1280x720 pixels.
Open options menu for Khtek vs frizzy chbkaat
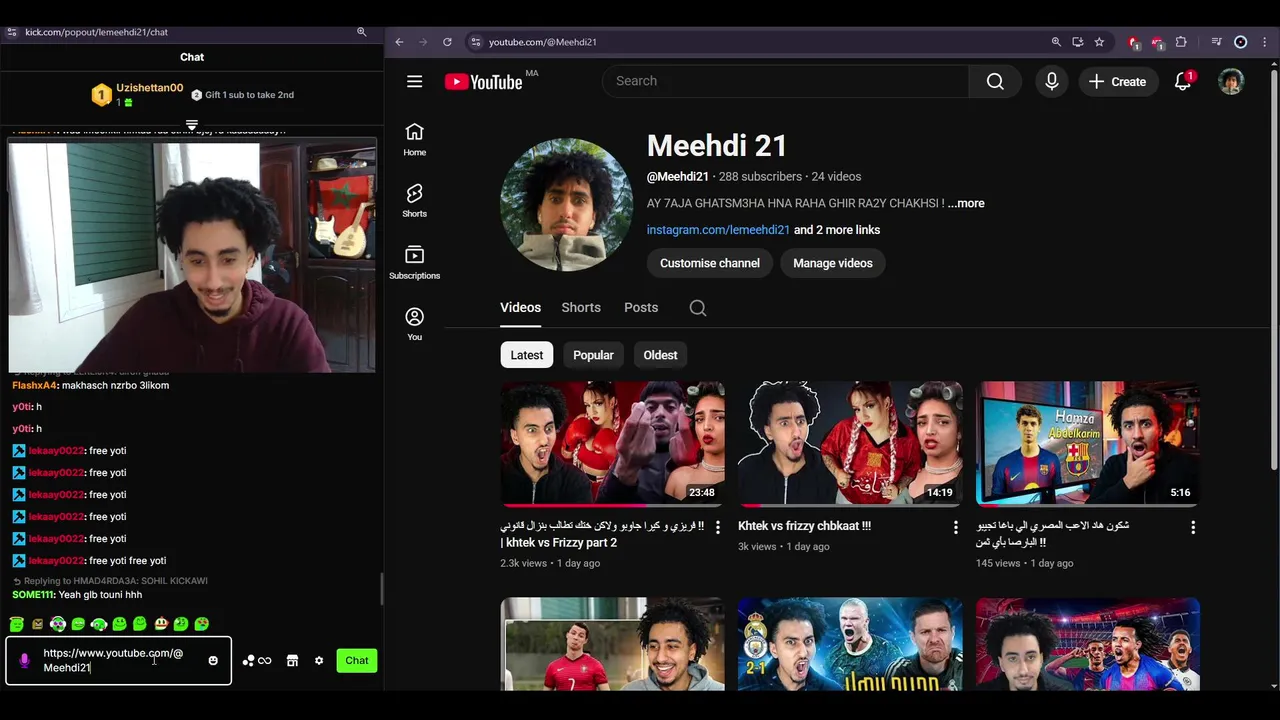pyautogui.click(x=955, y=527)
